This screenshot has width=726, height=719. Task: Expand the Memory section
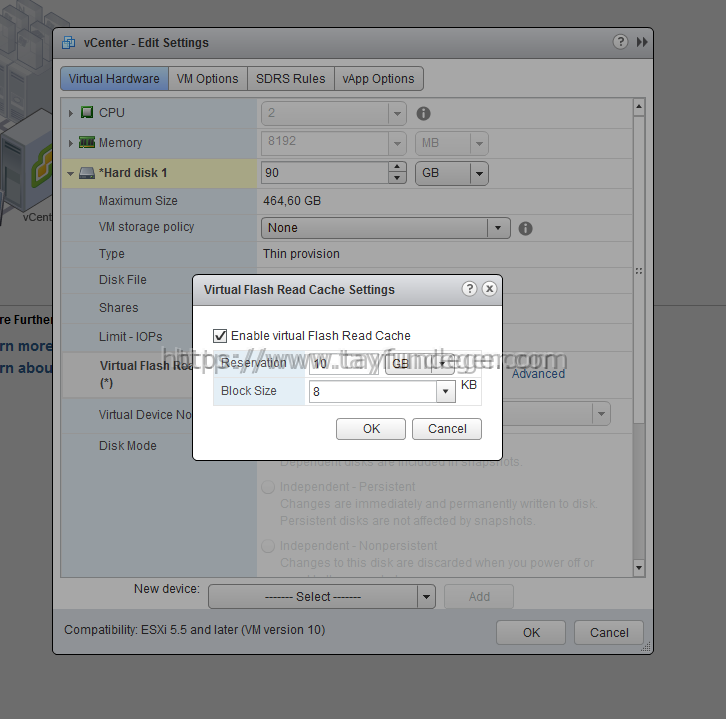coord(70,143)
